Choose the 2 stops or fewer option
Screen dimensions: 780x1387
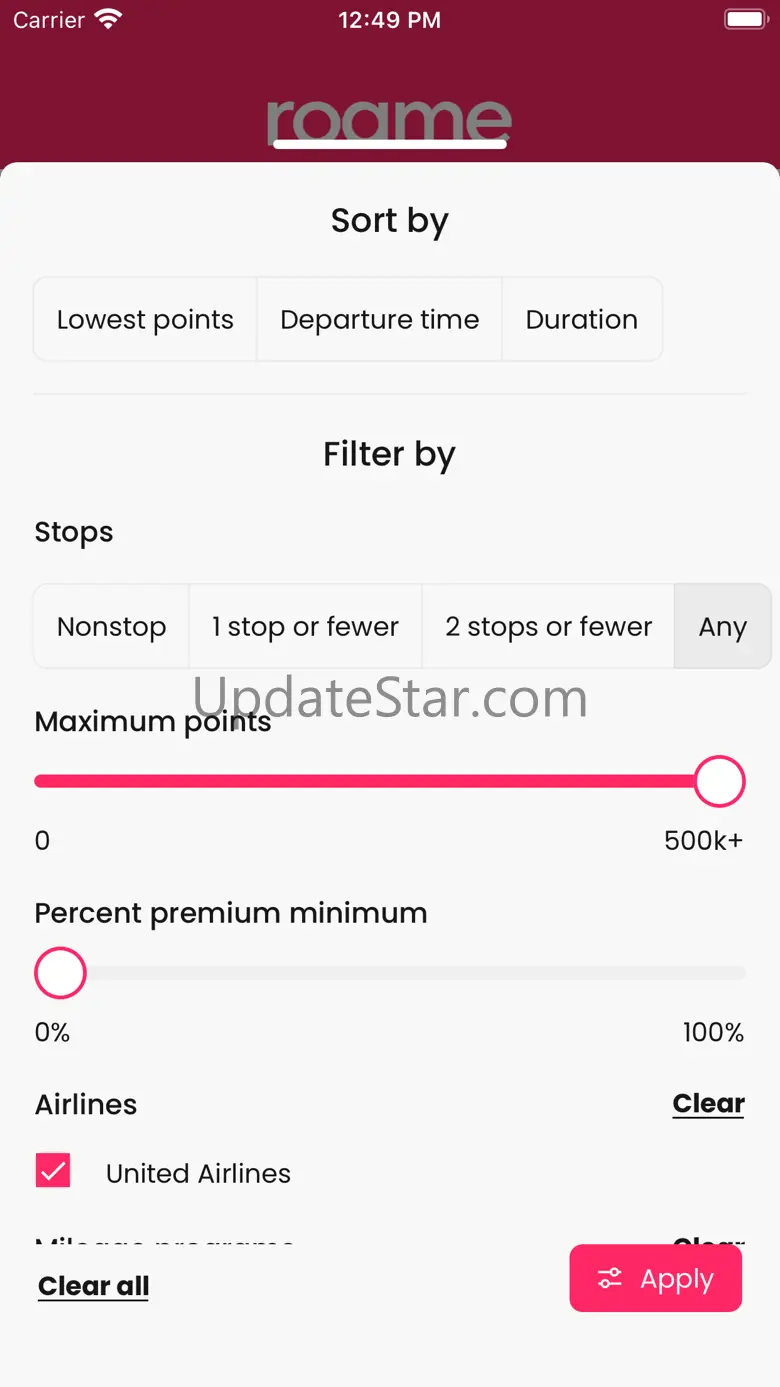pos(548,627)
